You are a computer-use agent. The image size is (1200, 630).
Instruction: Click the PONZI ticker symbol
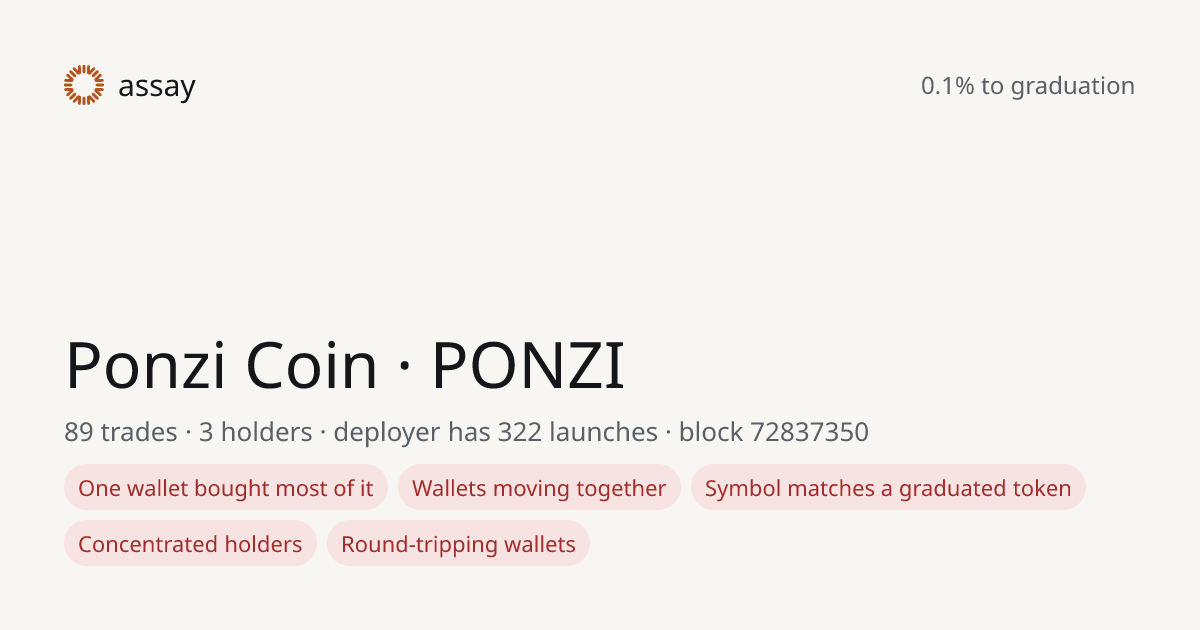(527, 366)
